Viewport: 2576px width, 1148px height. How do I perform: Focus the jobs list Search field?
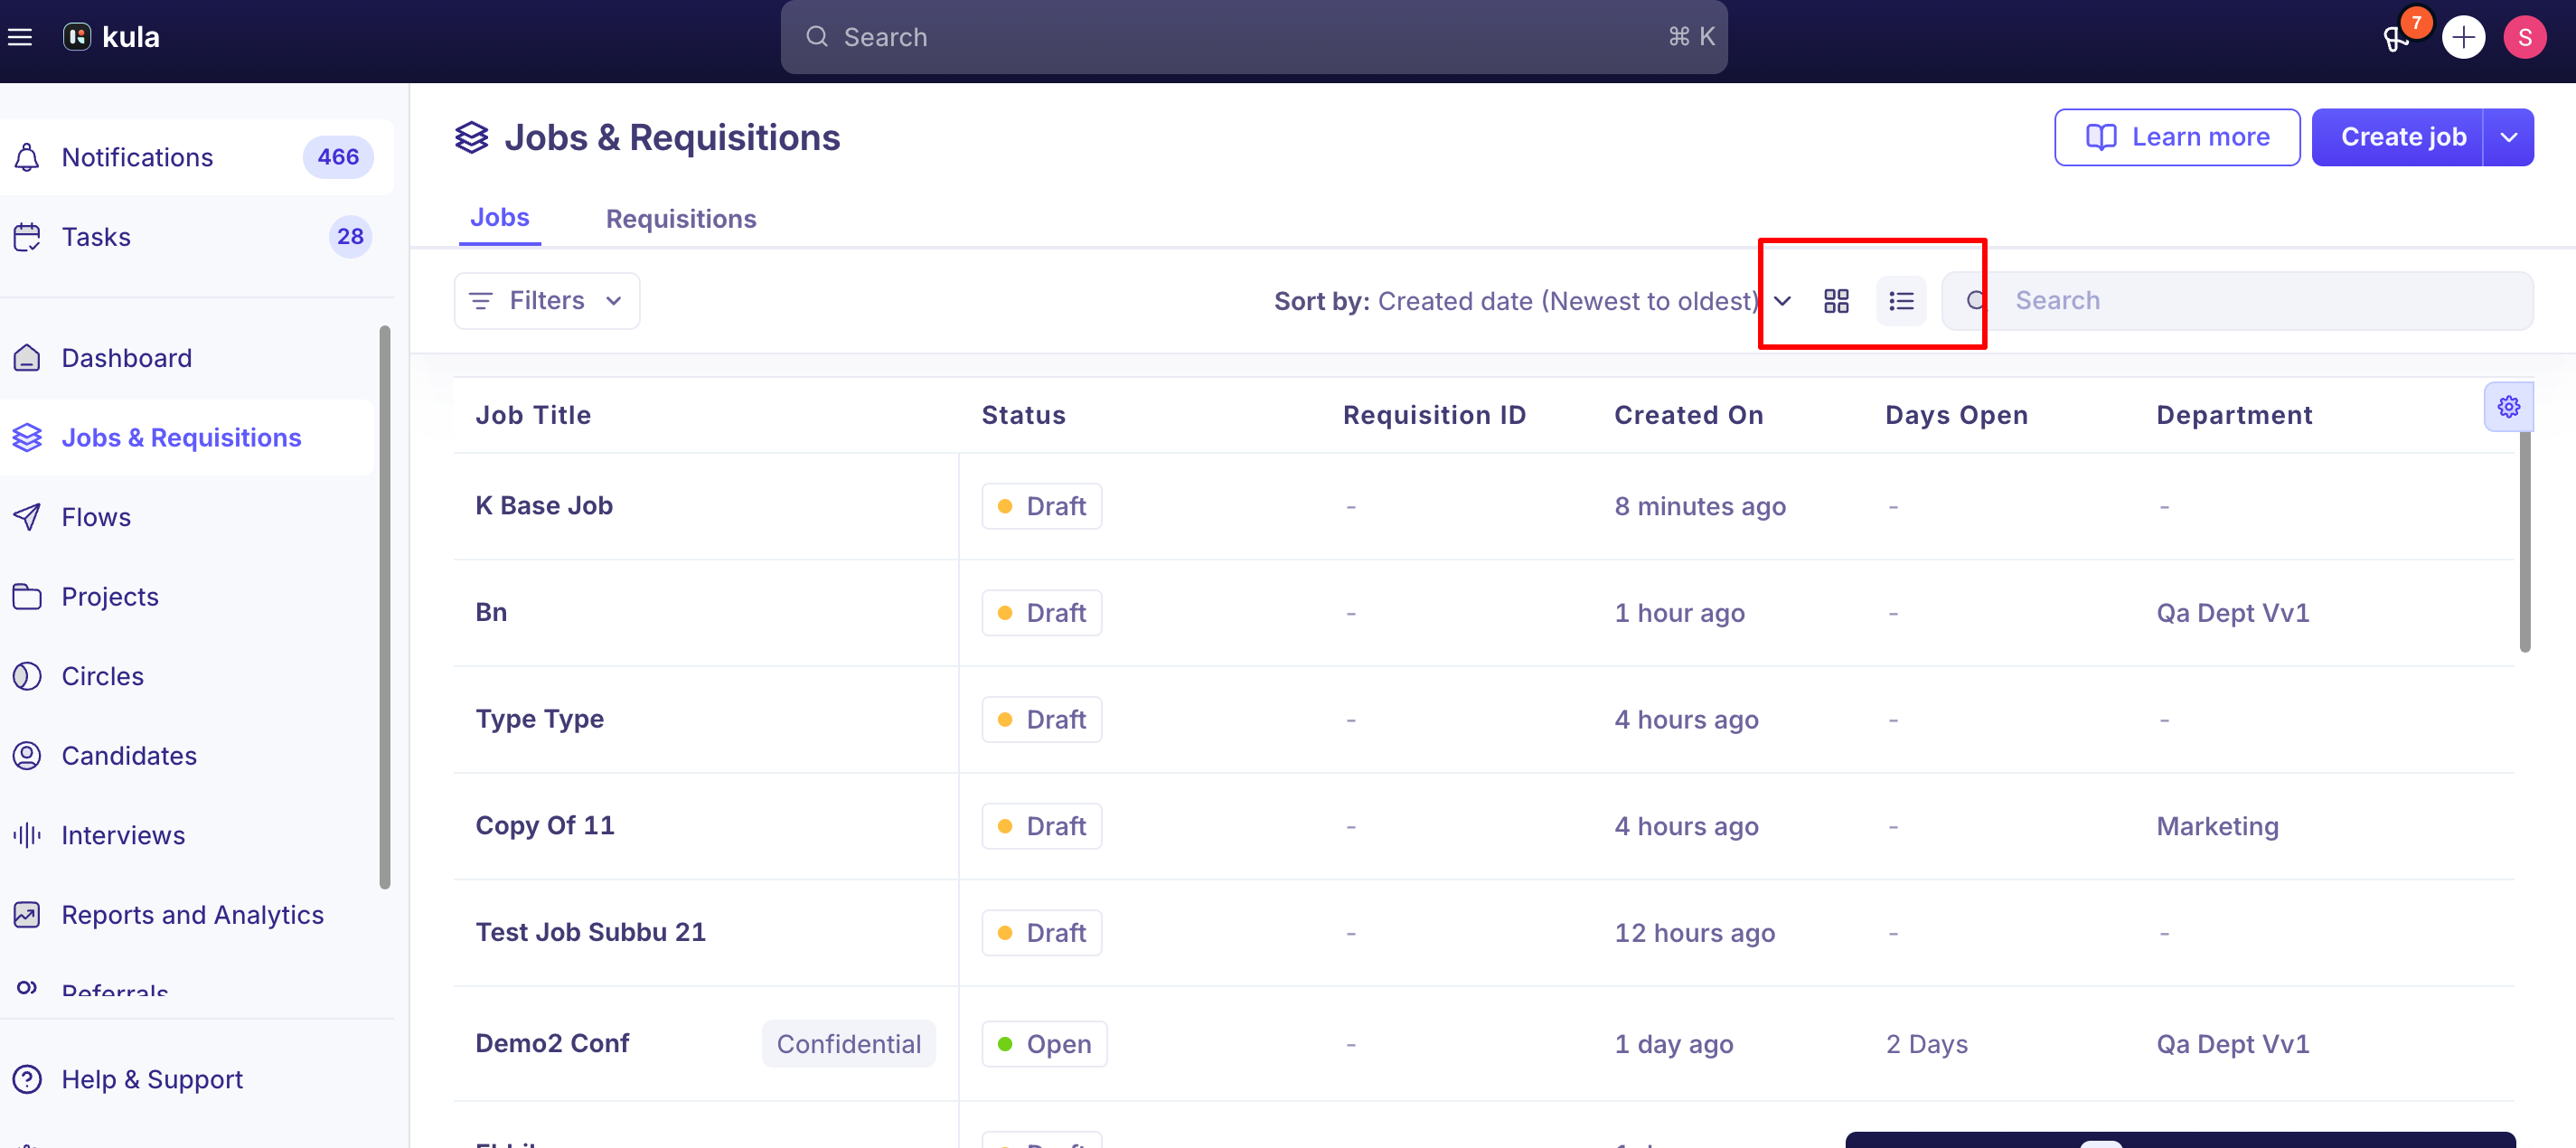[x=2237, y=301]
